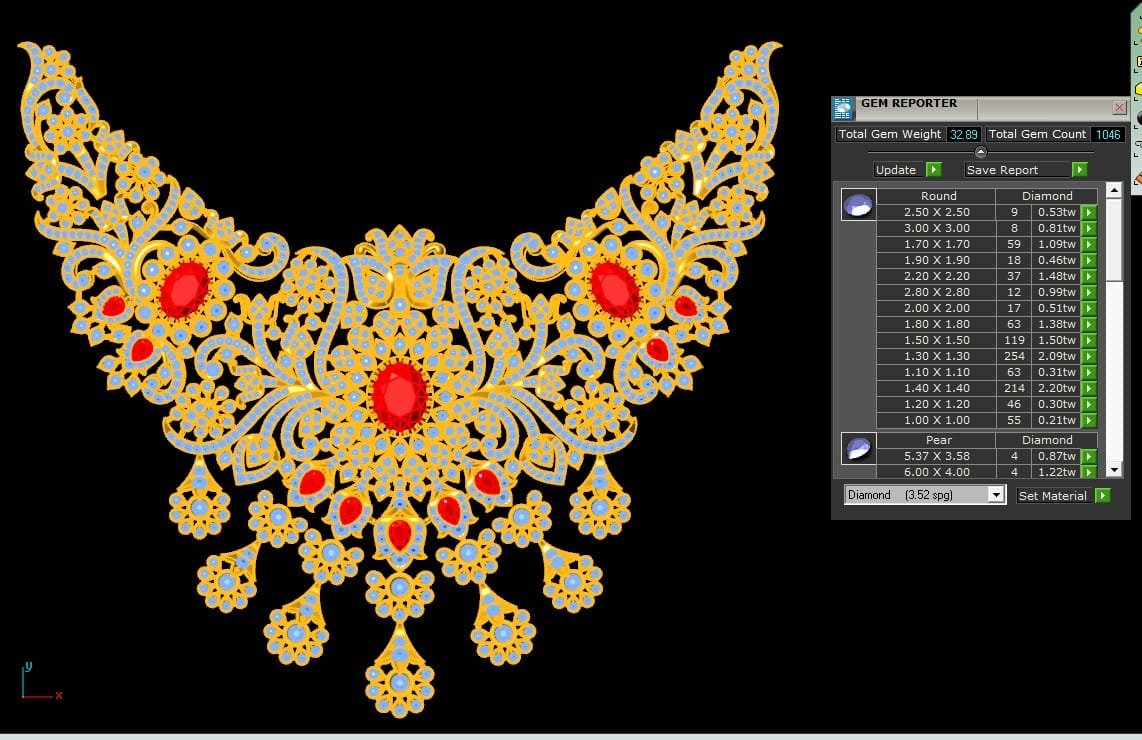Image resolution: width=1142 pixels, height=740 pixels.
Task: Click green arrow for 5.37 X 3.58 pear row
Action: click(1089, 456)
